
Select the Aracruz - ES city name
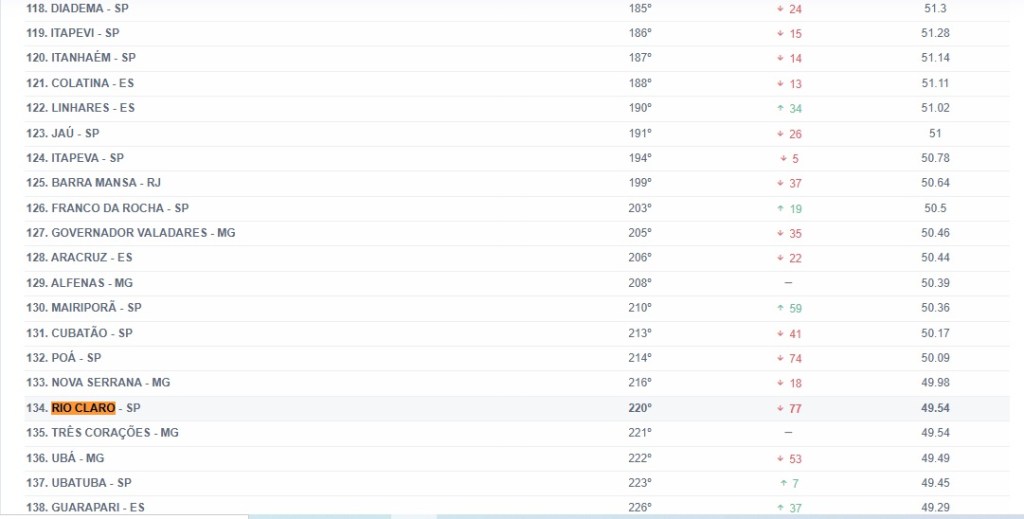pos(91,258)
